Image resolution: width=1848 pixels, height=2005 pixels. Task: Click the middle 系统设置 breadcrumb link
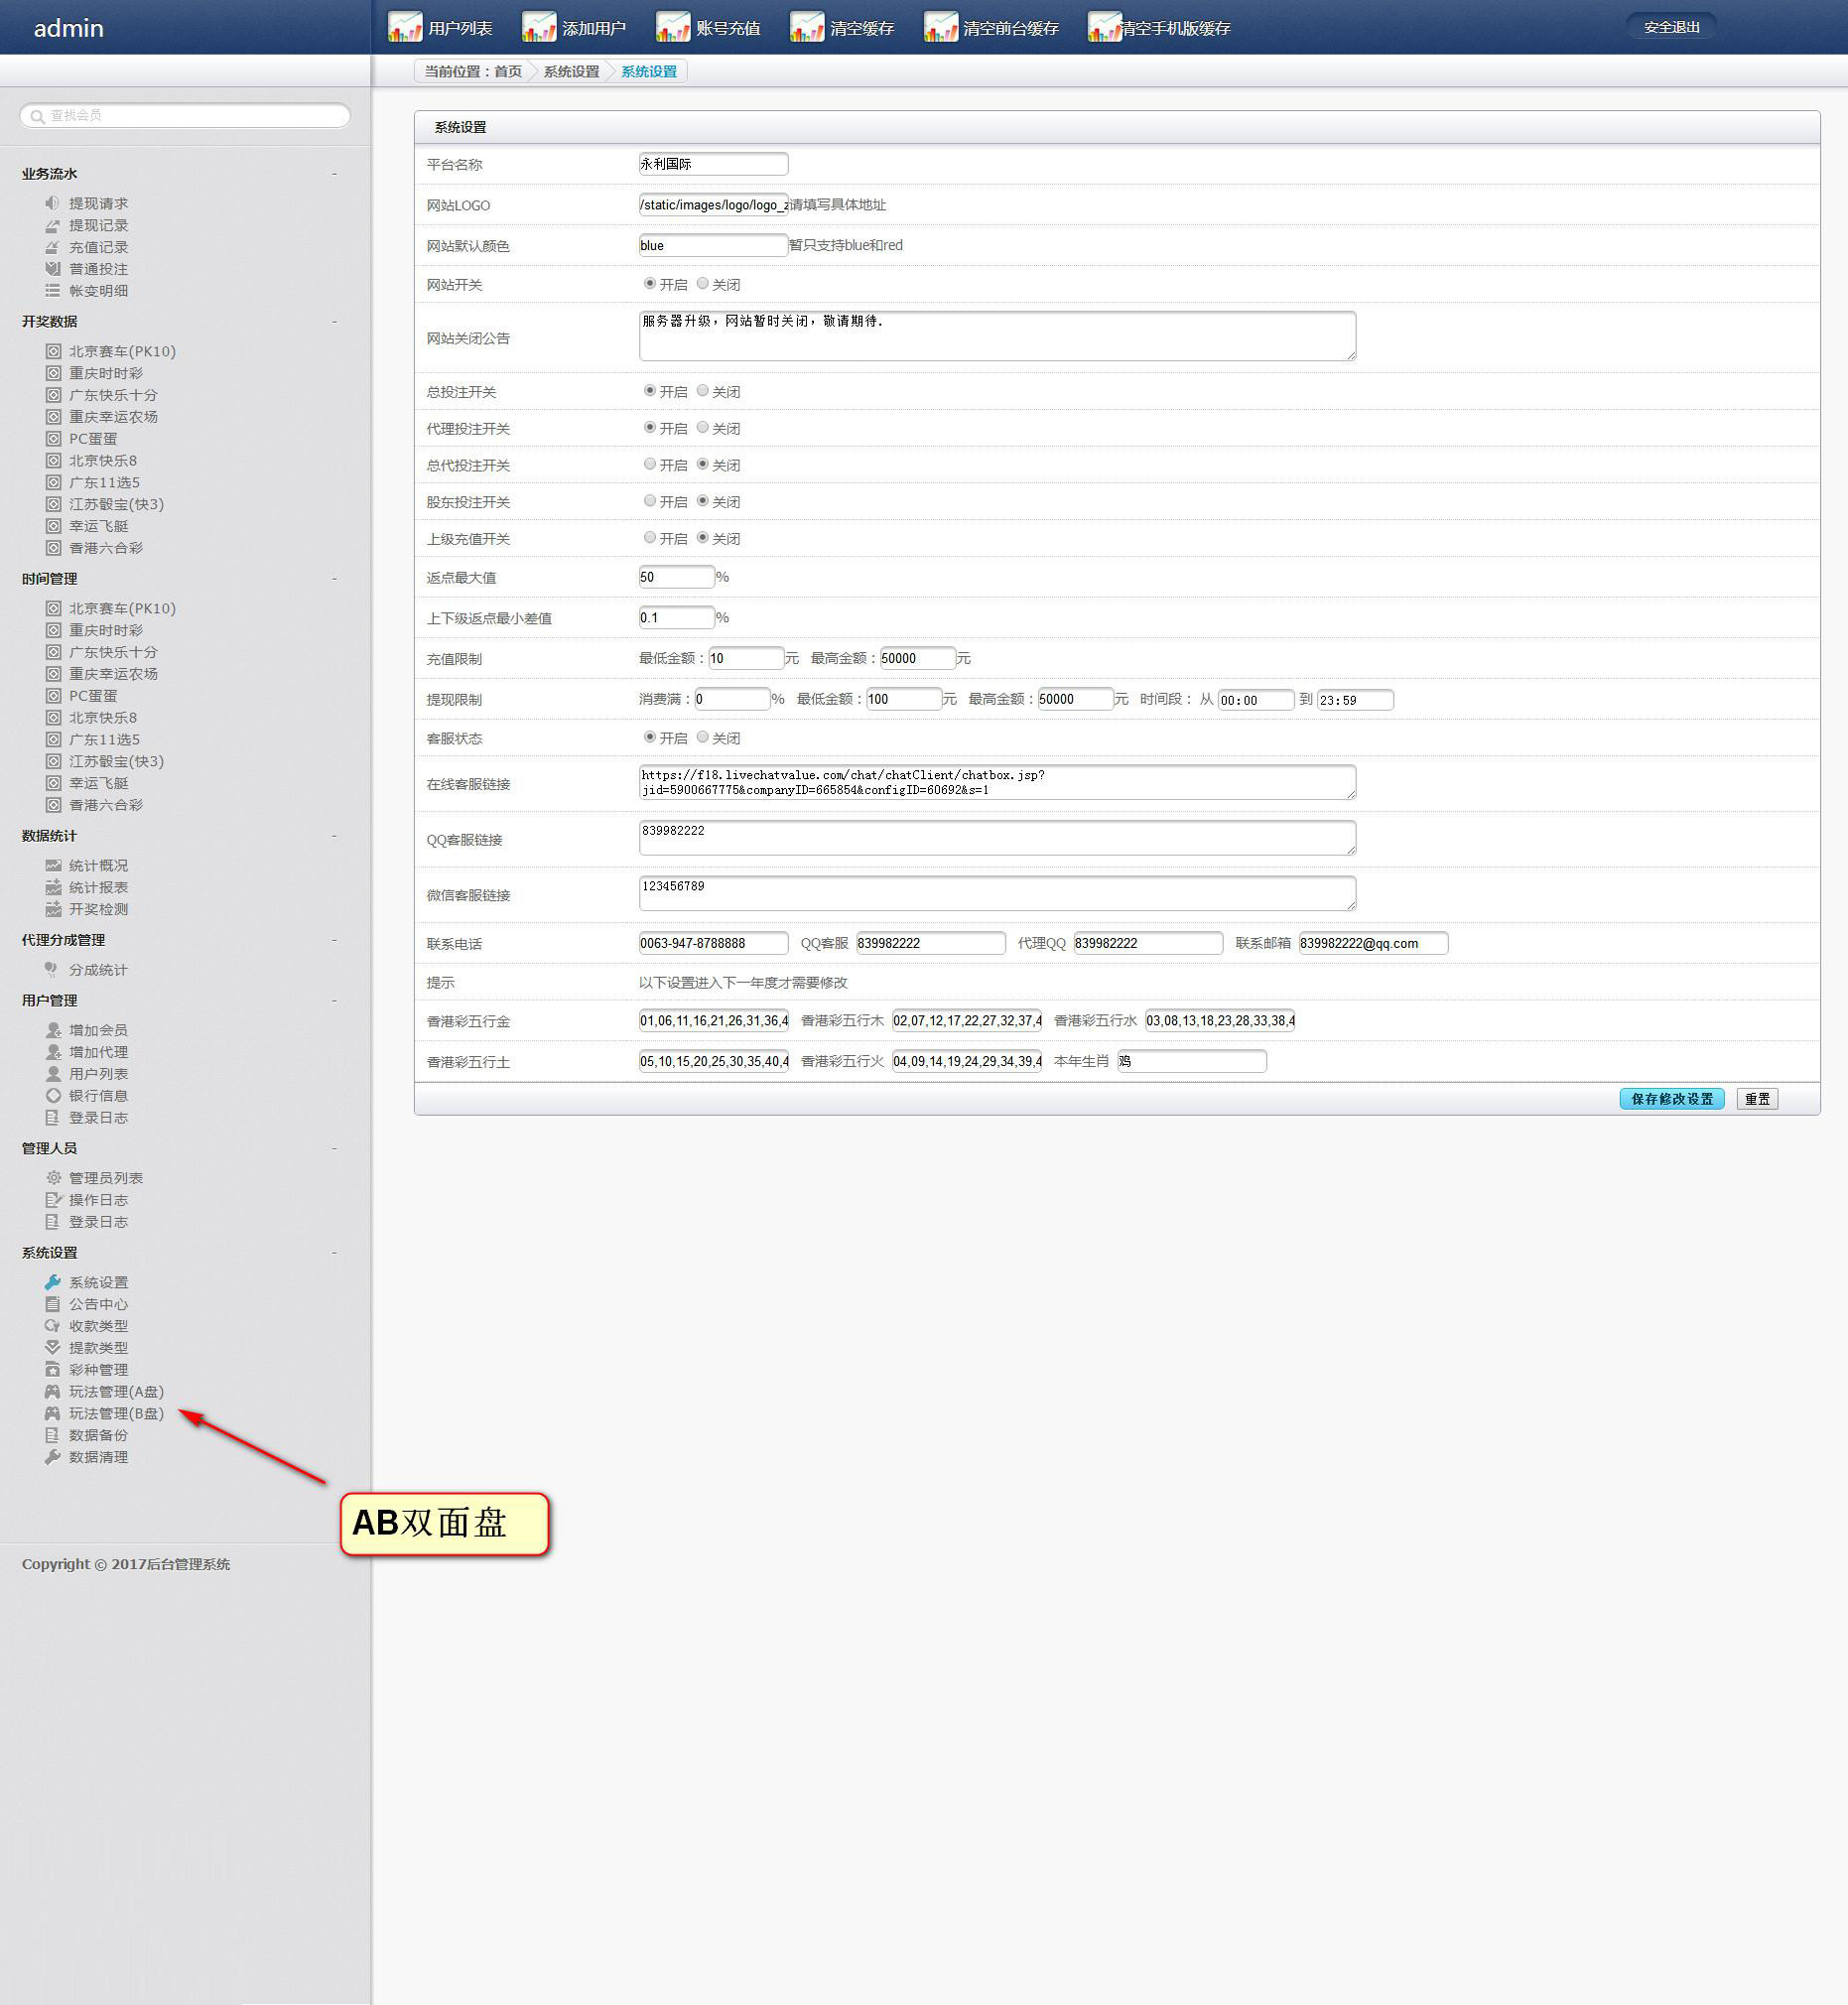click(x=571, y=71)
